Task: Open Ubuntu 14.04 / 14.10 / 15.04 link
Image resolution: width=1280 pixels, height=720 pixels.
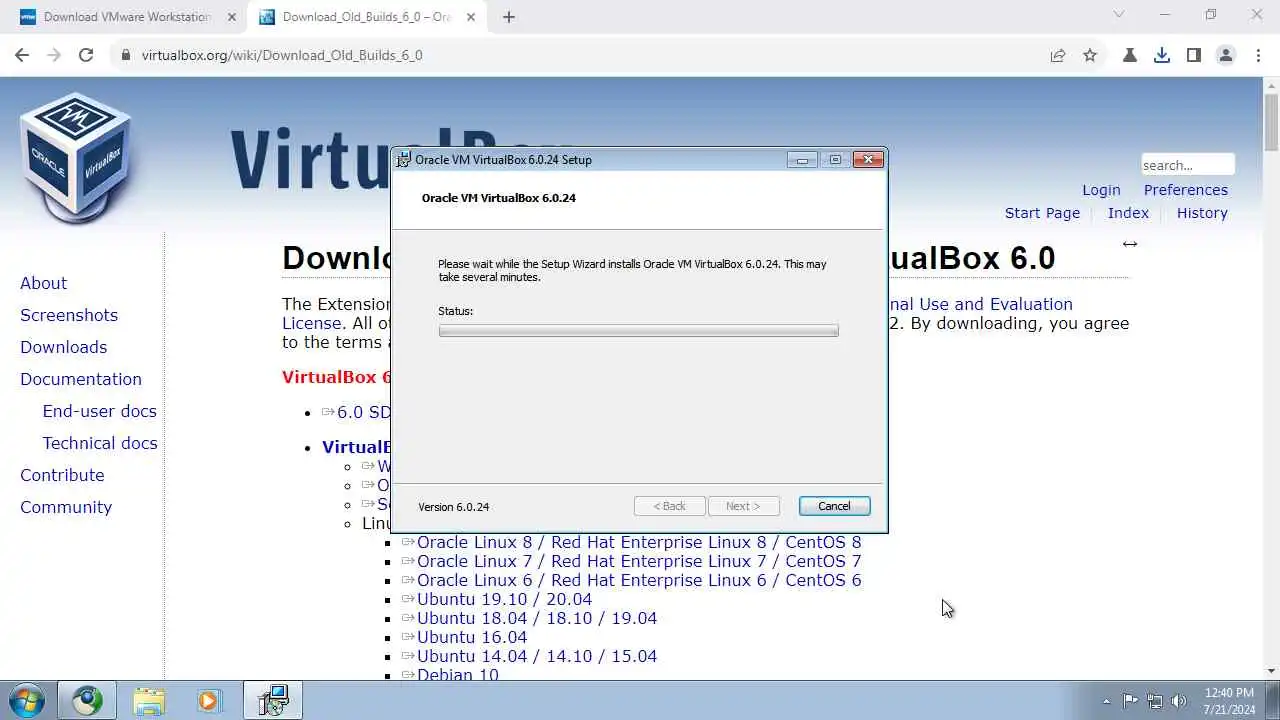Action: pyautogui.click(x=537, y=656)
